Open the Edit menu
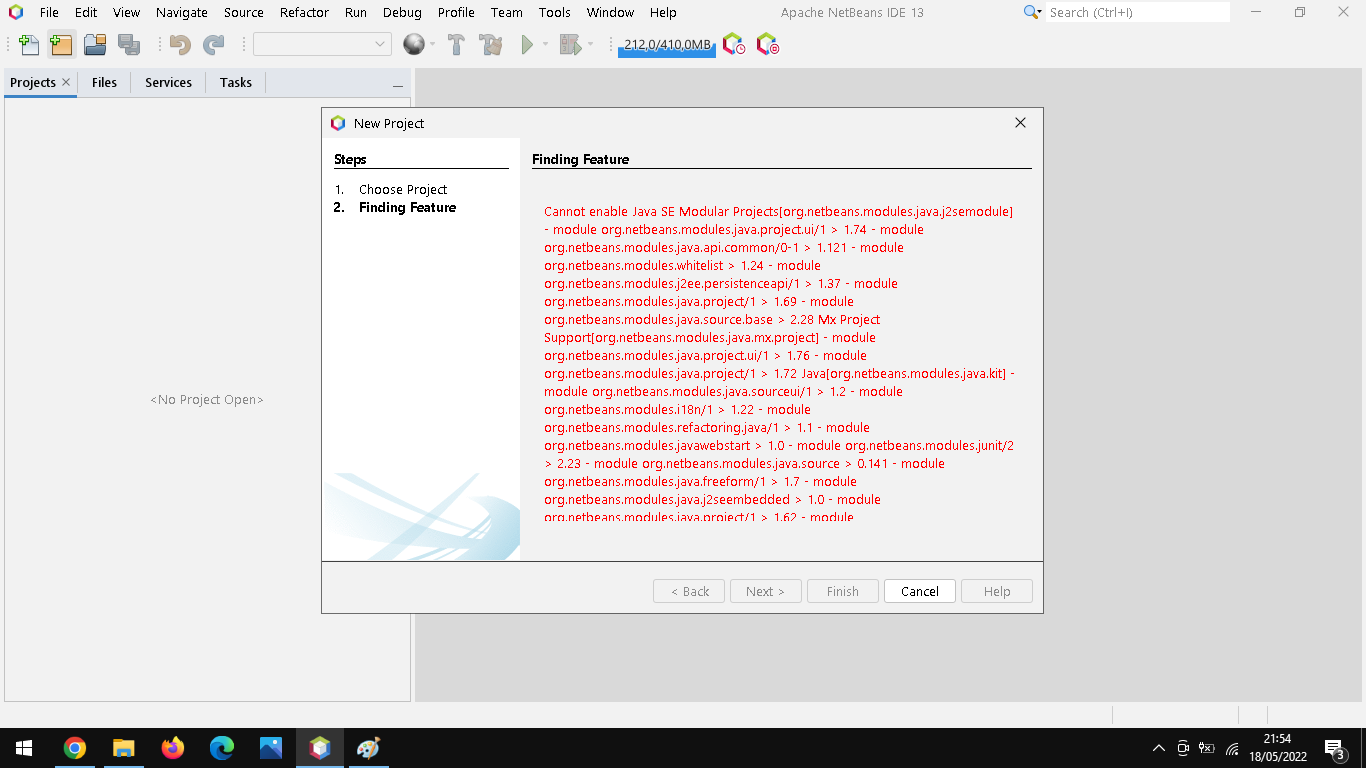This screenshot has width=1366, height=768. tap(86, 13)
